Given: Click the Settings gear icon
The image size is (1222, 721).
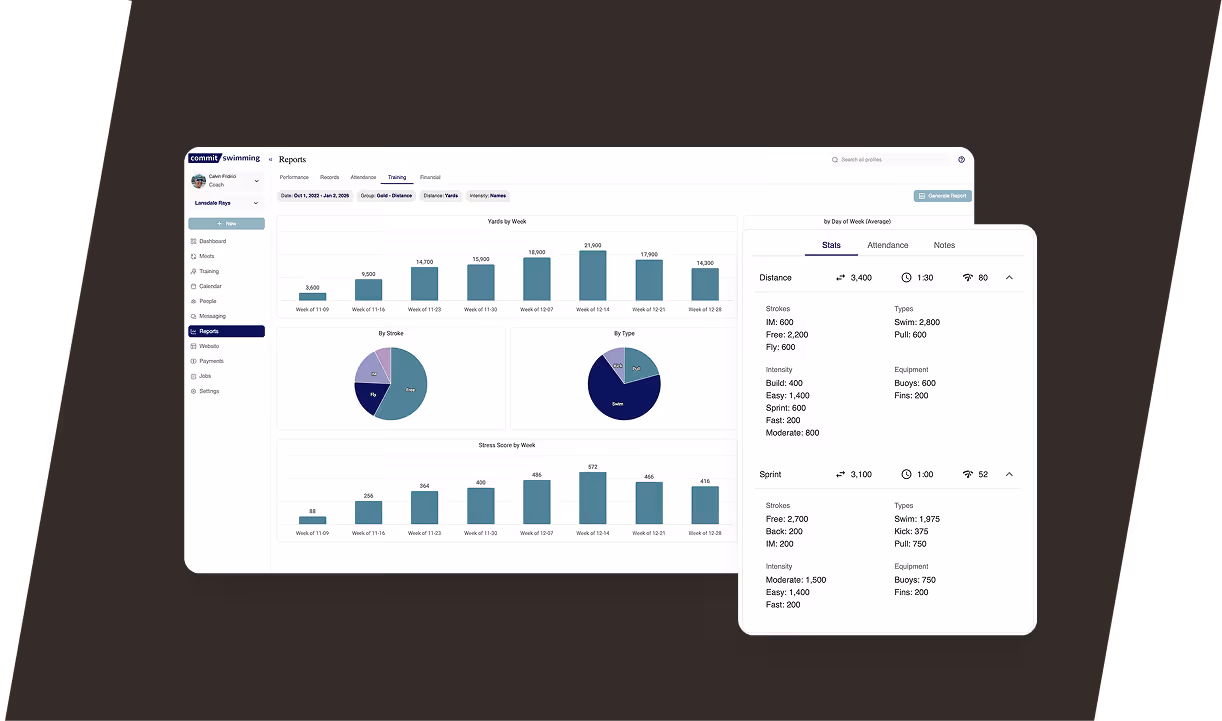Looking at the screenshot, I should tap(193, 391).
